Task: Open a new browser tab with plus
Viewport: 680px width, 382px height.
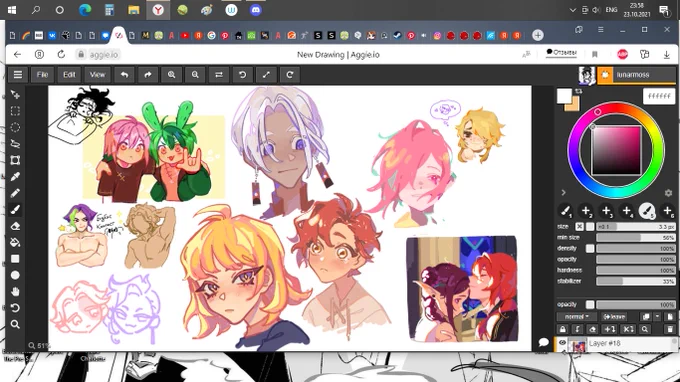Action: (x=538, y=35)
